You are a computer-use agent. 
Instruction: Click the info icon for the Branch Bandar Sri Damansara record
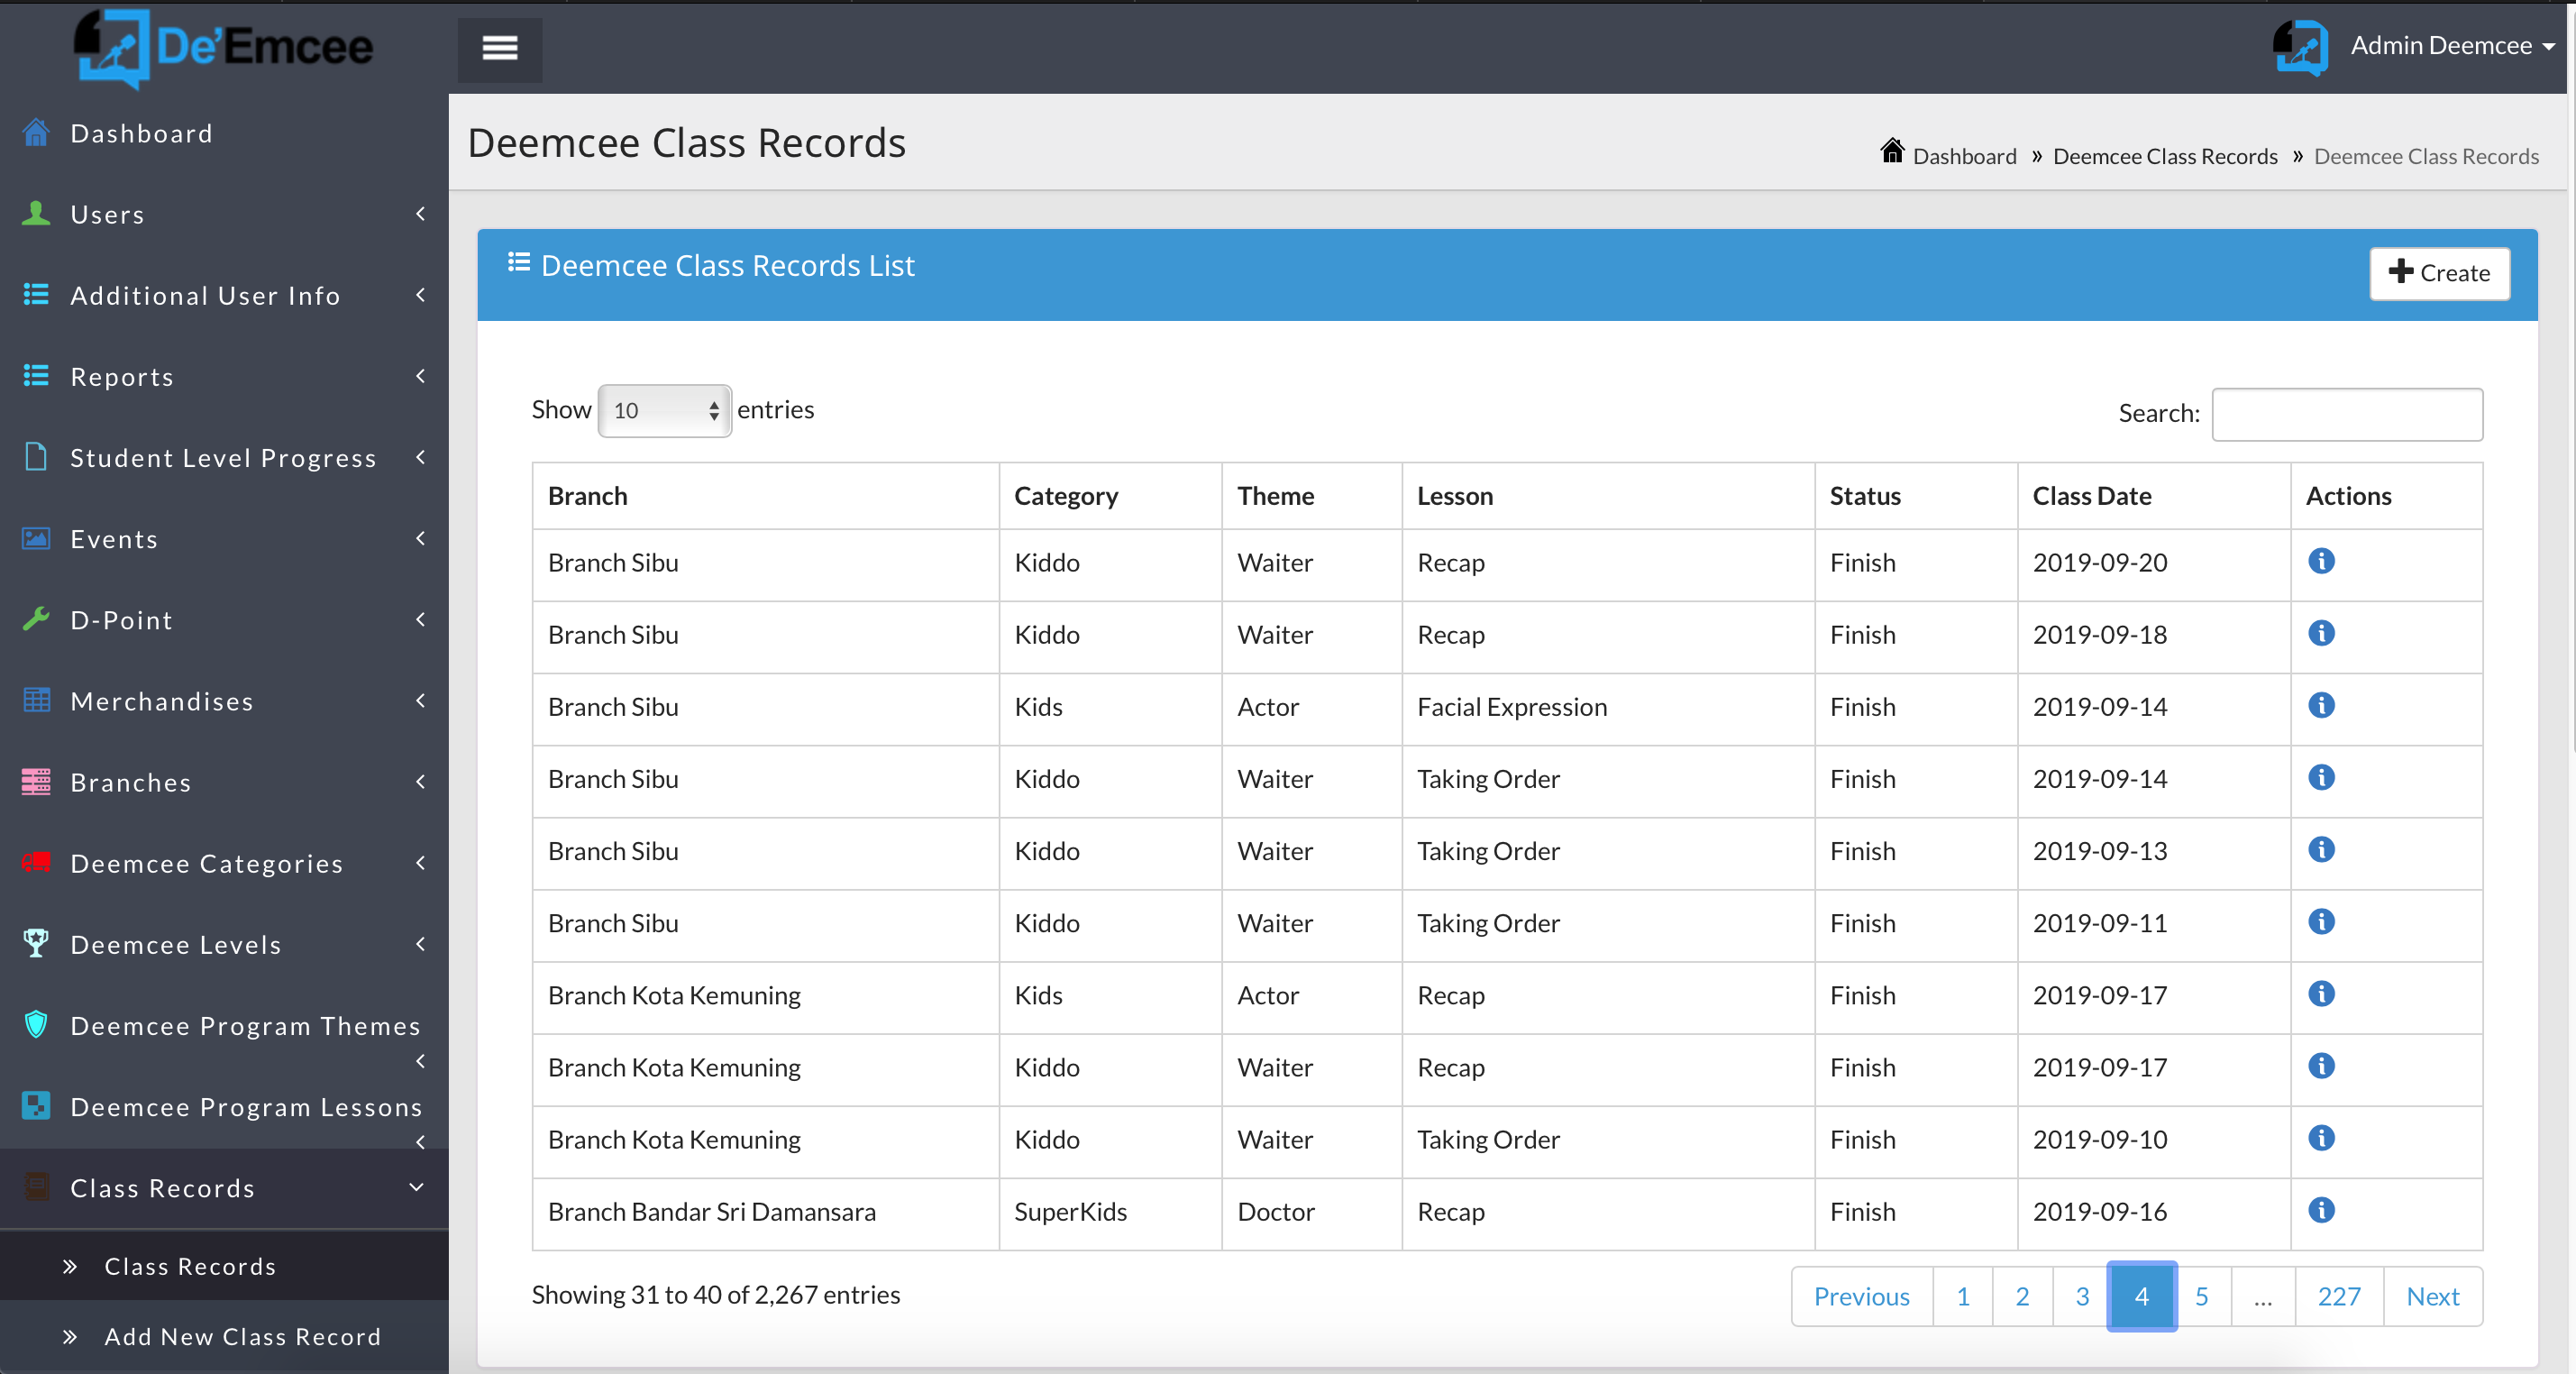pos(2321,1211)
